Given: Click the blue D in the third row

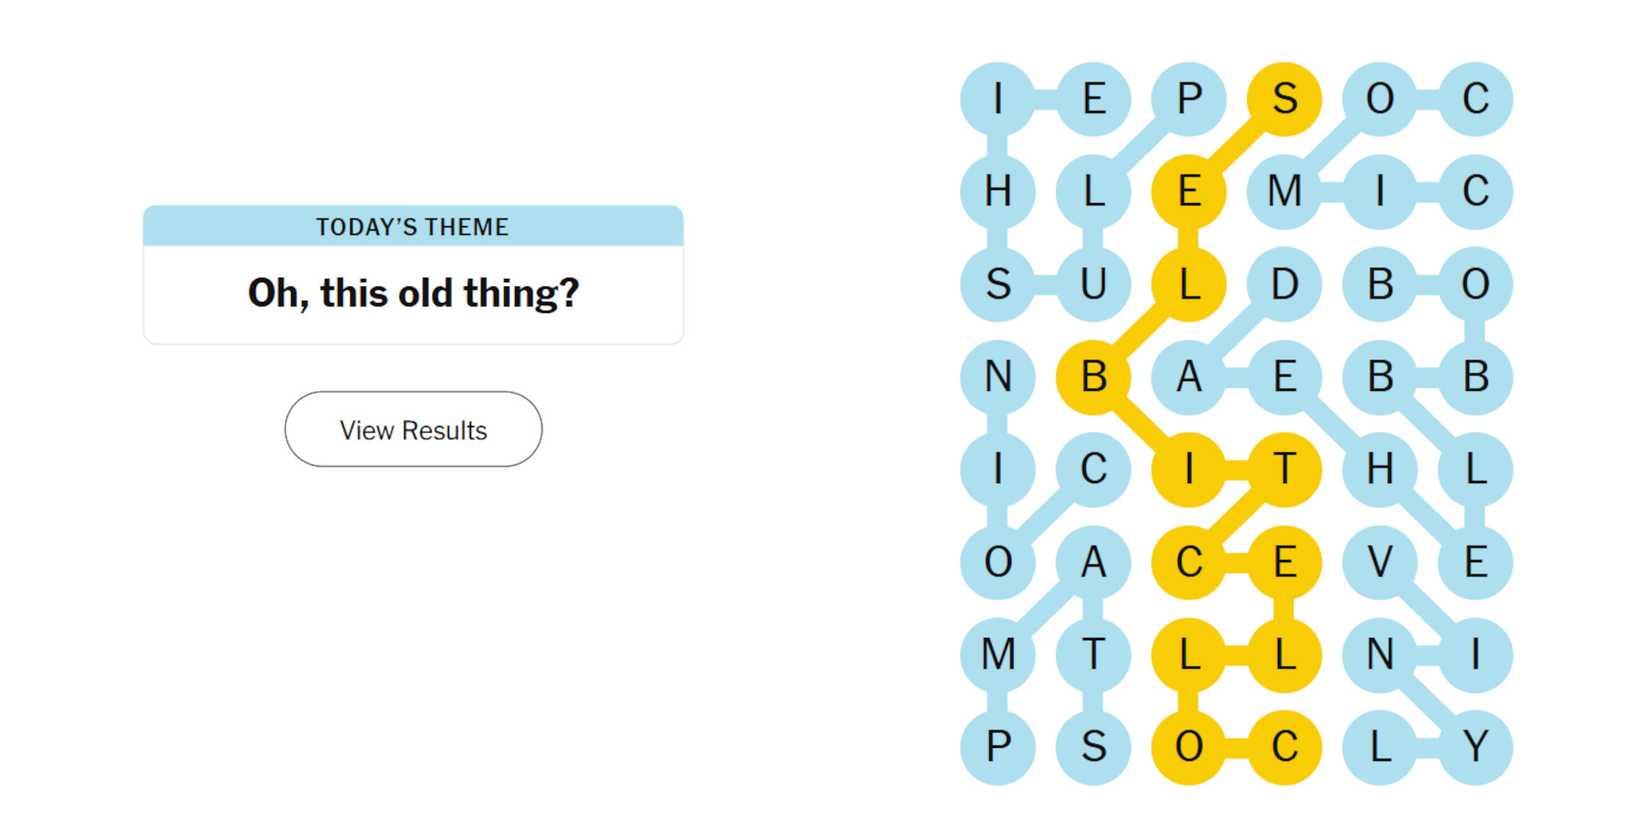Looking at the screenshot, I should (x=1283, y=285).
